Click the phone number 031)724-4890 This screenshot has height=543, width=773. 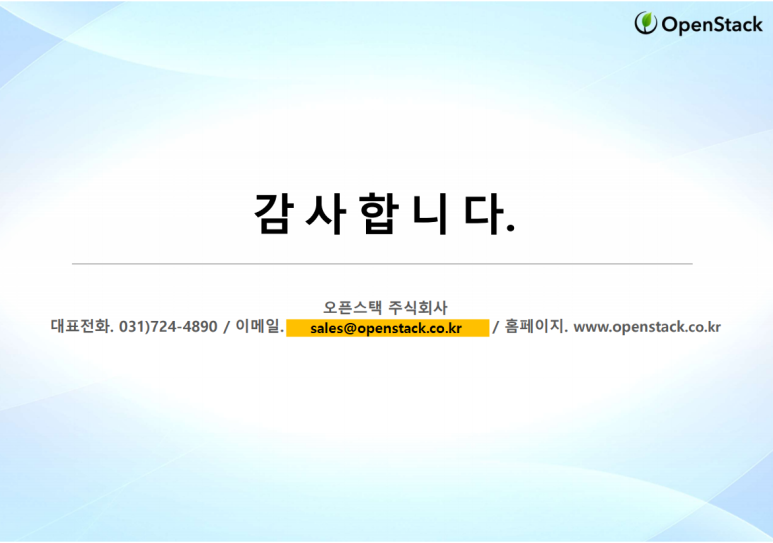coord(168,326)
